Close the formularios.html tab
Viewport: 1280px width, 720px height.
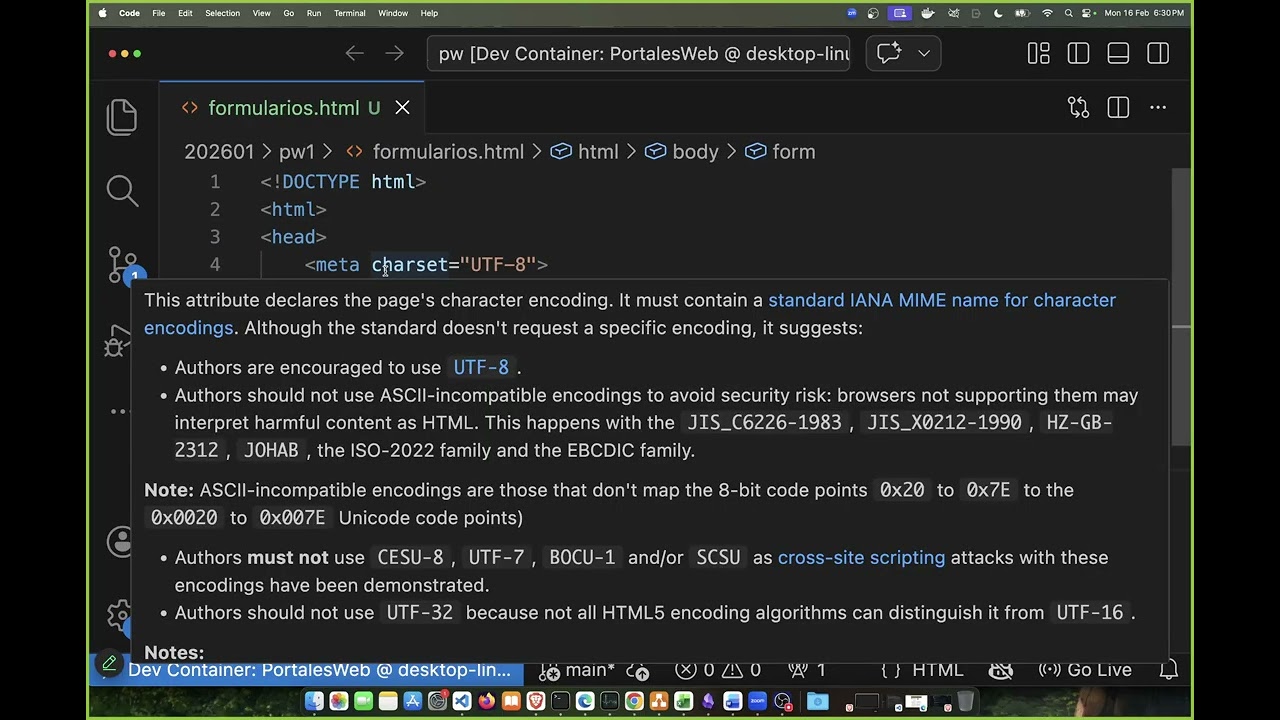402,107
